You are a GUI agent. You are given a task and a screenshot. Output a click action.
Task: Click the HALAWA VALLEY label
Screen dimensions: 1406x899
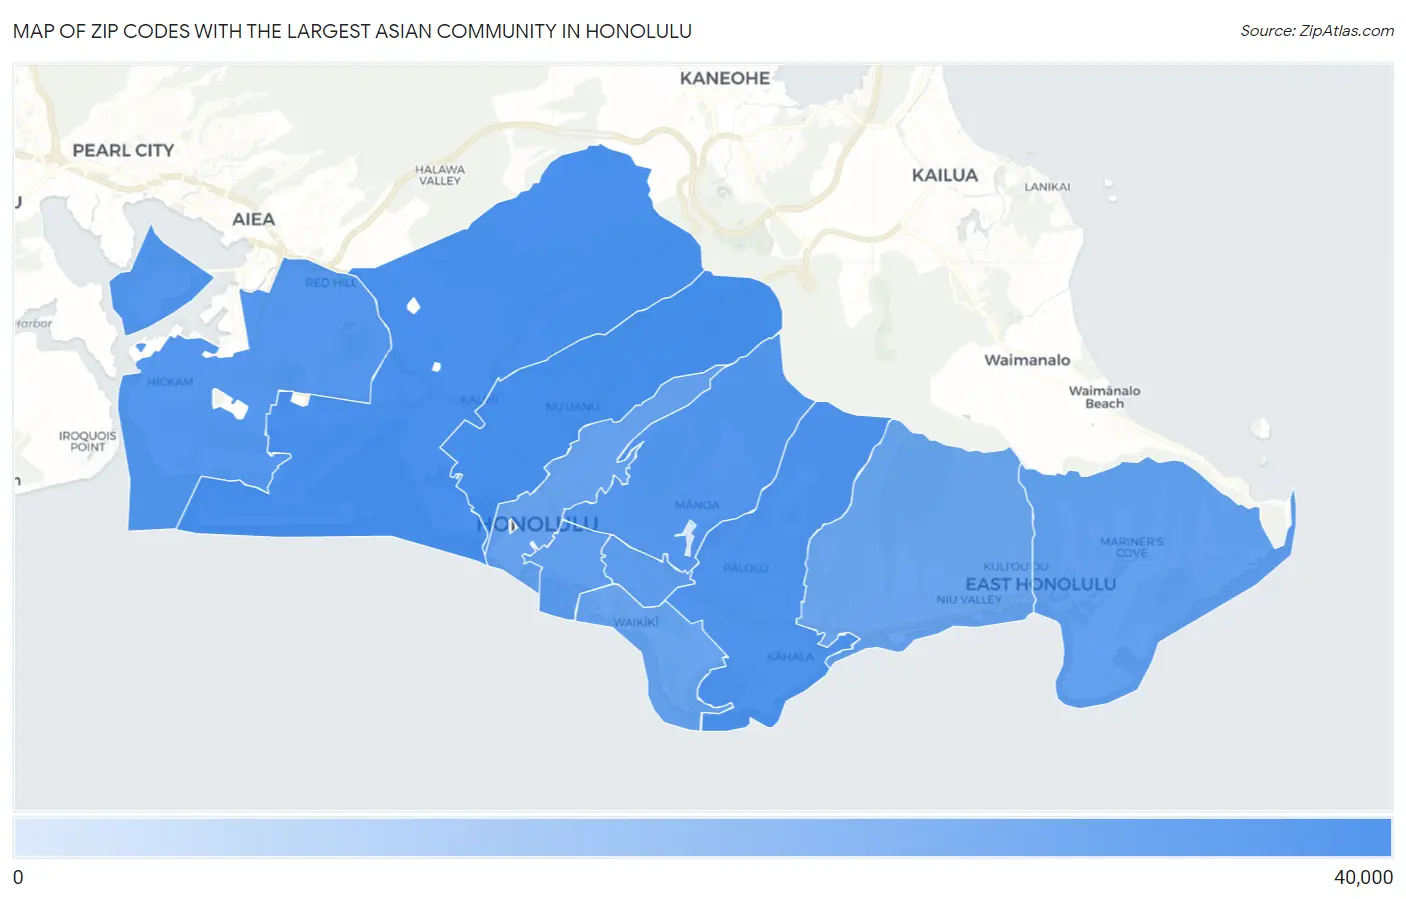coord(440,175)
